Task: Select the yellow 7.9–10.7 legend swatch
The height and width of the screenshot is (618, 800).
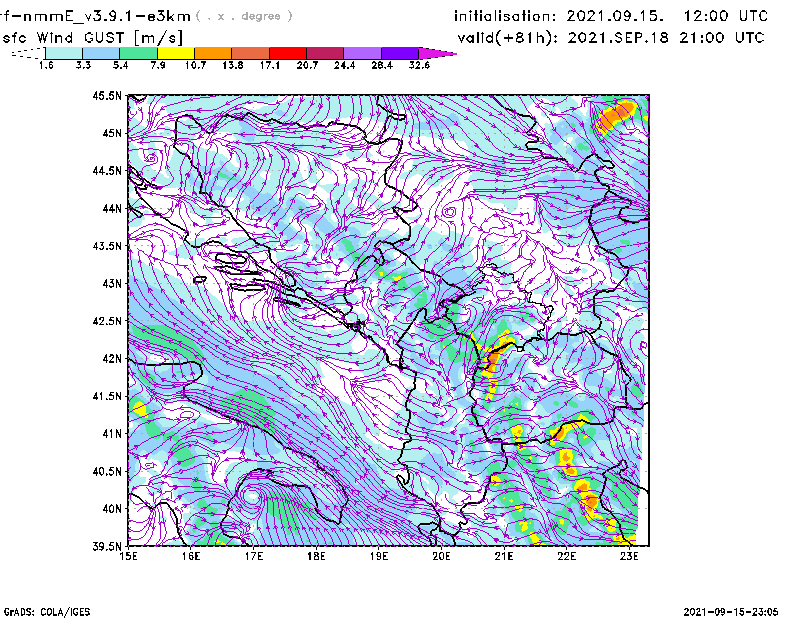Action: (x=176, y=53)
